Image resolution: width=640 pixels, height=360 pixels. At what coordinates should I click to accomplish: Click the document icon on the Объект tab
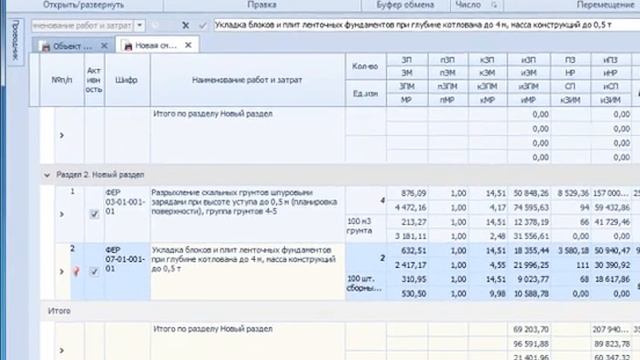(45, 47)
